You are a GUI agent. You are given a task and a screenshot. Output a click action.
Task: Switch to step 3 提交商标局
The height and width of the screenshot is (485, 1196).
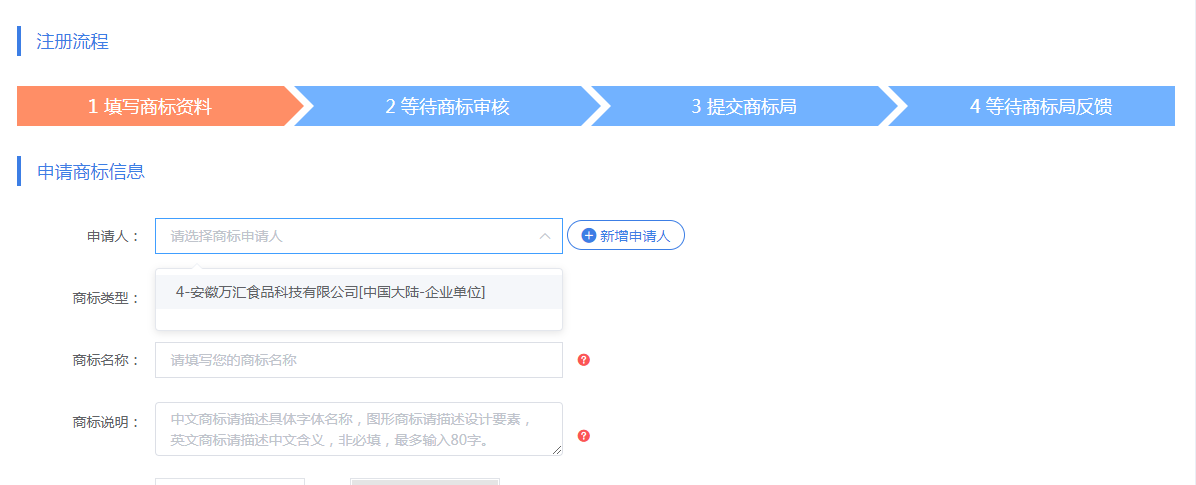click(x=743, y=107)
